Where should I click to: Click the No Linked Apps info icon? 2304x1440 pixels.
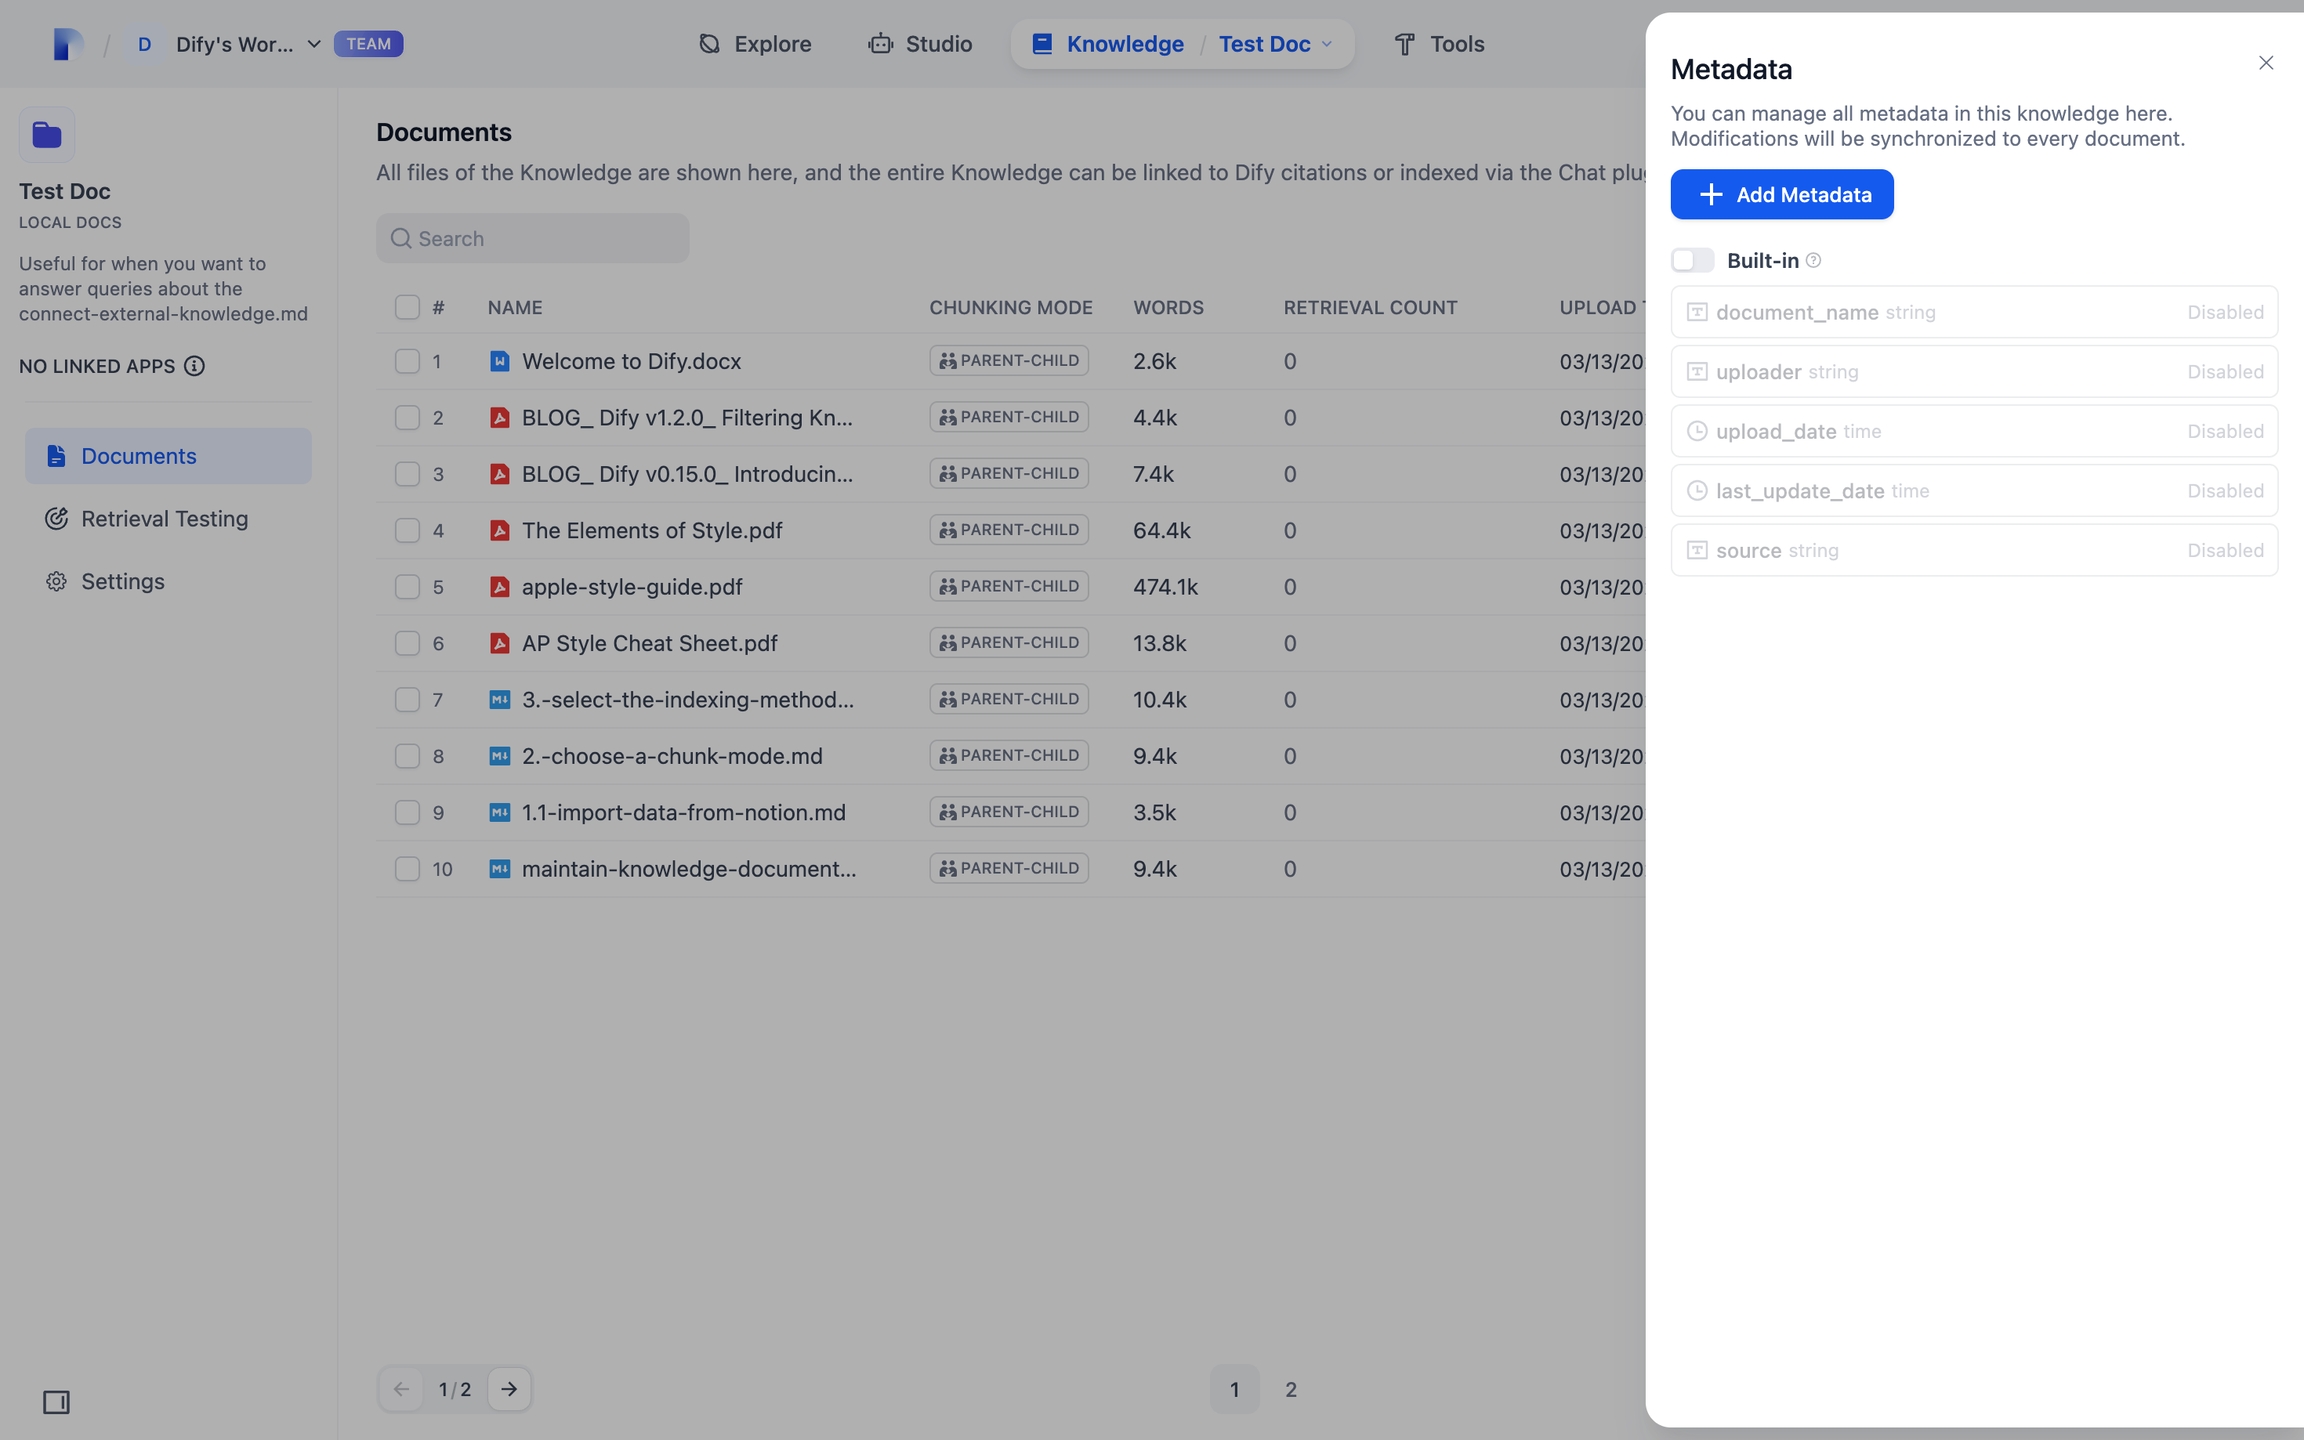pos(194,366)
